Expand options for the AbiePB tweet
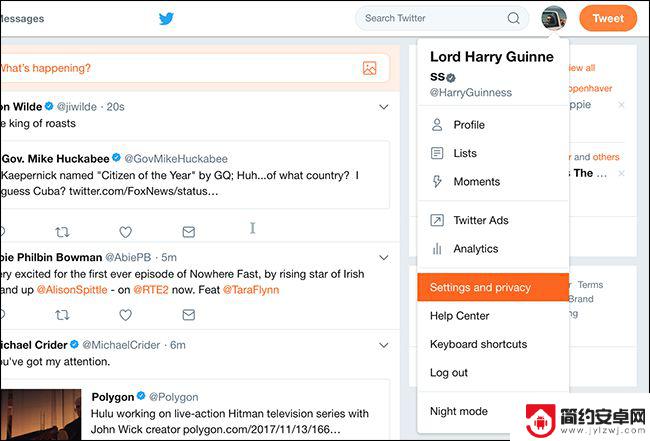The image size is (650, 441). (384, 258)
